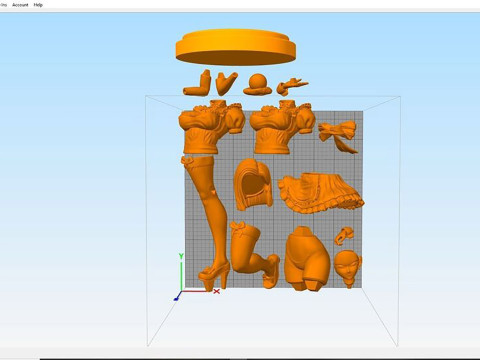Select the bent L-shaped arm model

pyautogui.click(x=197, y=83)
